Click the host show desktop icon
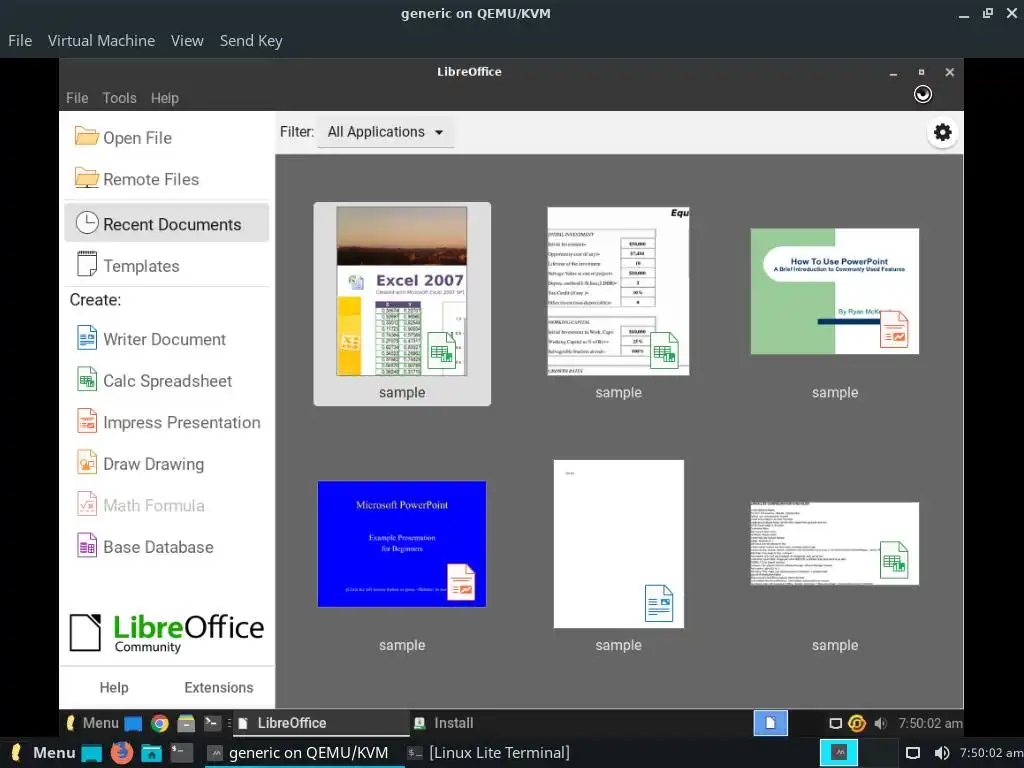This screenshot has width=1024, height=768. (91, 753)
